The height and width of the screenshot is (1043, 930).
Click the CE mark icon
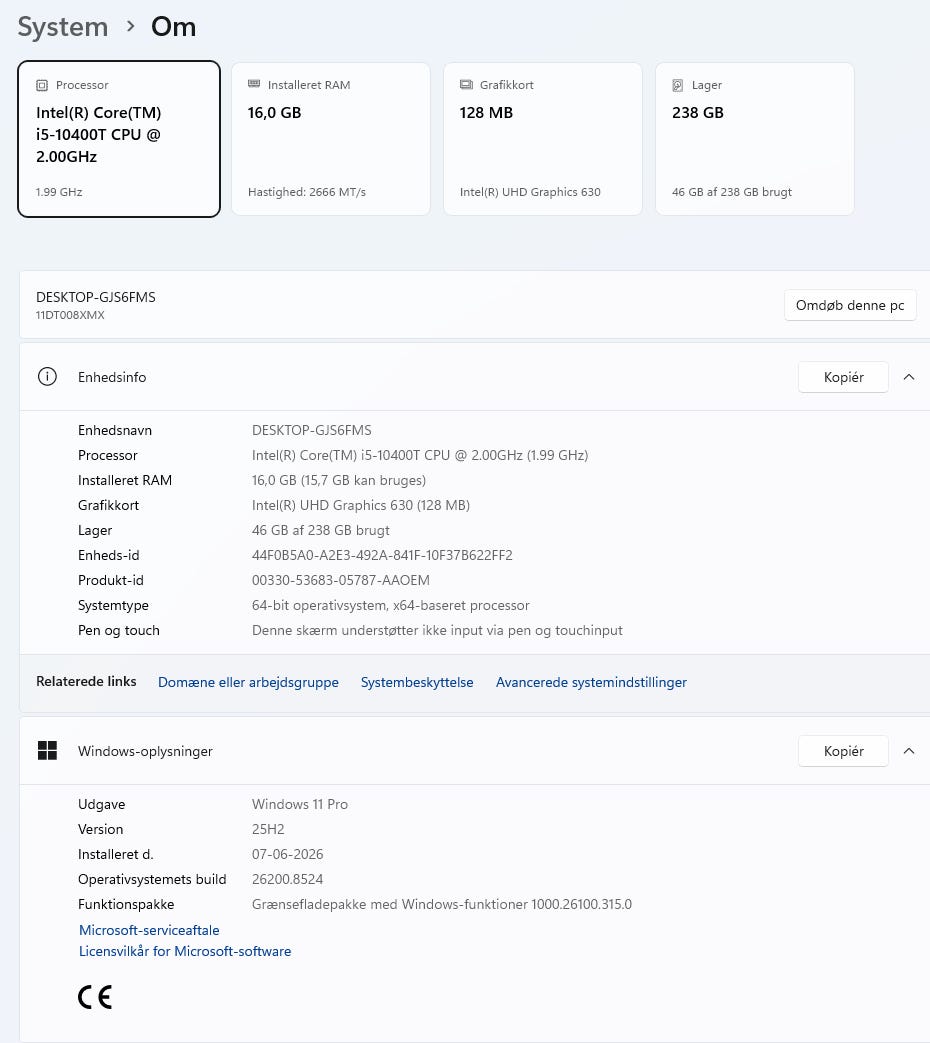95,996
